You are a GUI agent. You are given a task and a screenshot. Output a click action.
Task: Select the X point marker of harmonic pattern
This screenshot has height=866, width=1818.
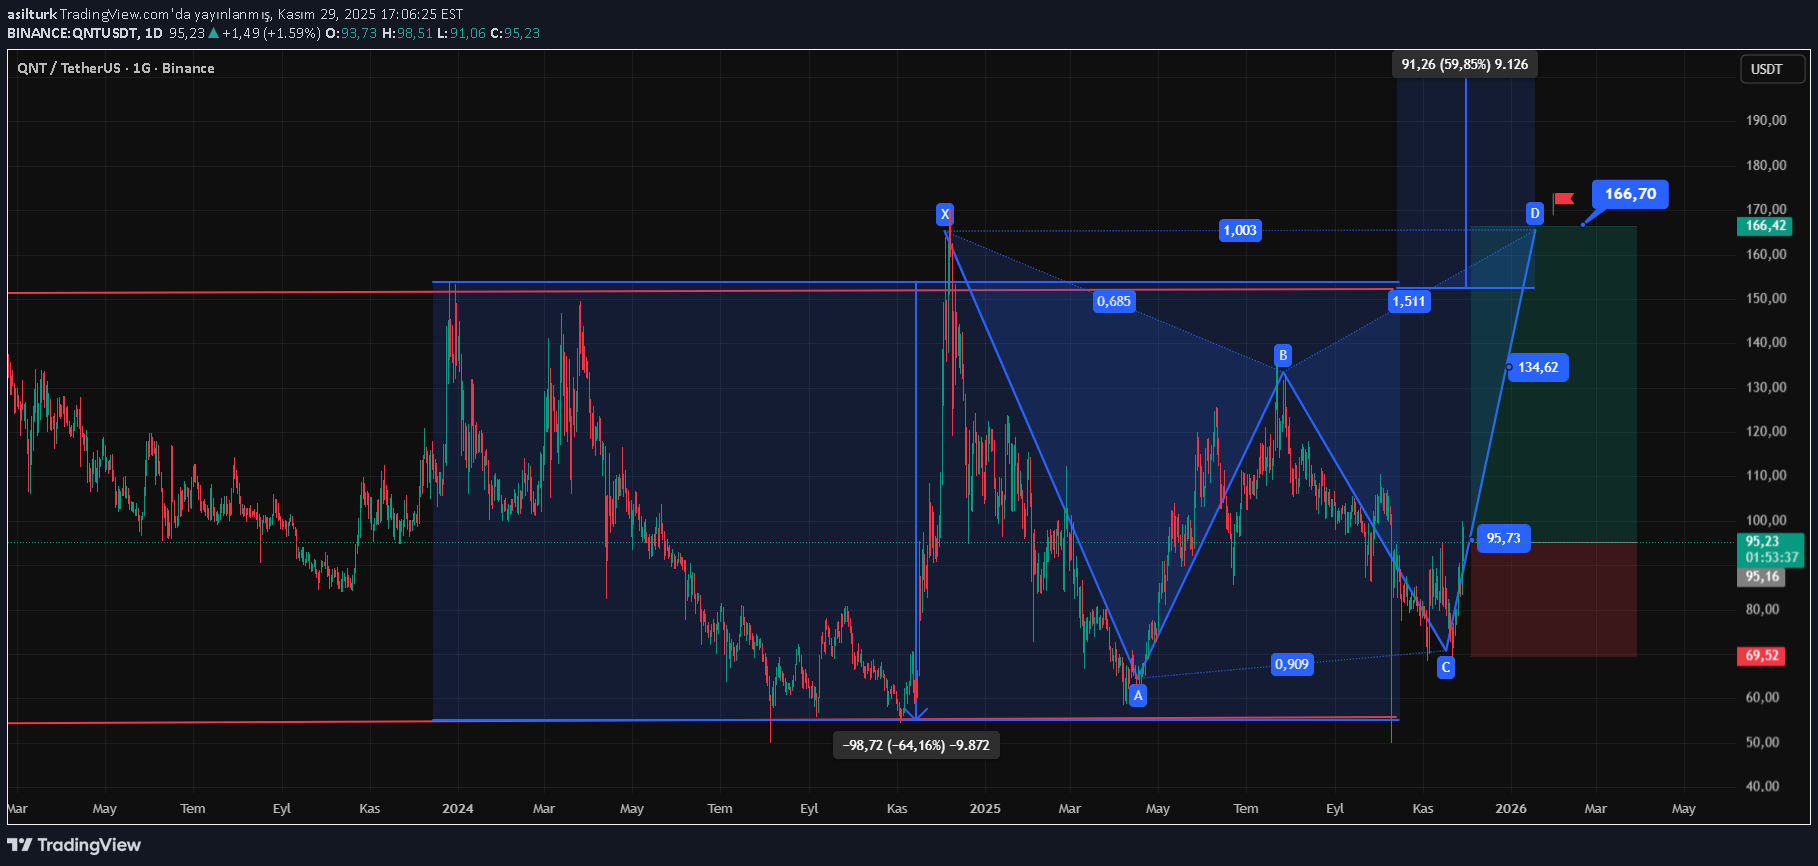coord(944,214)
